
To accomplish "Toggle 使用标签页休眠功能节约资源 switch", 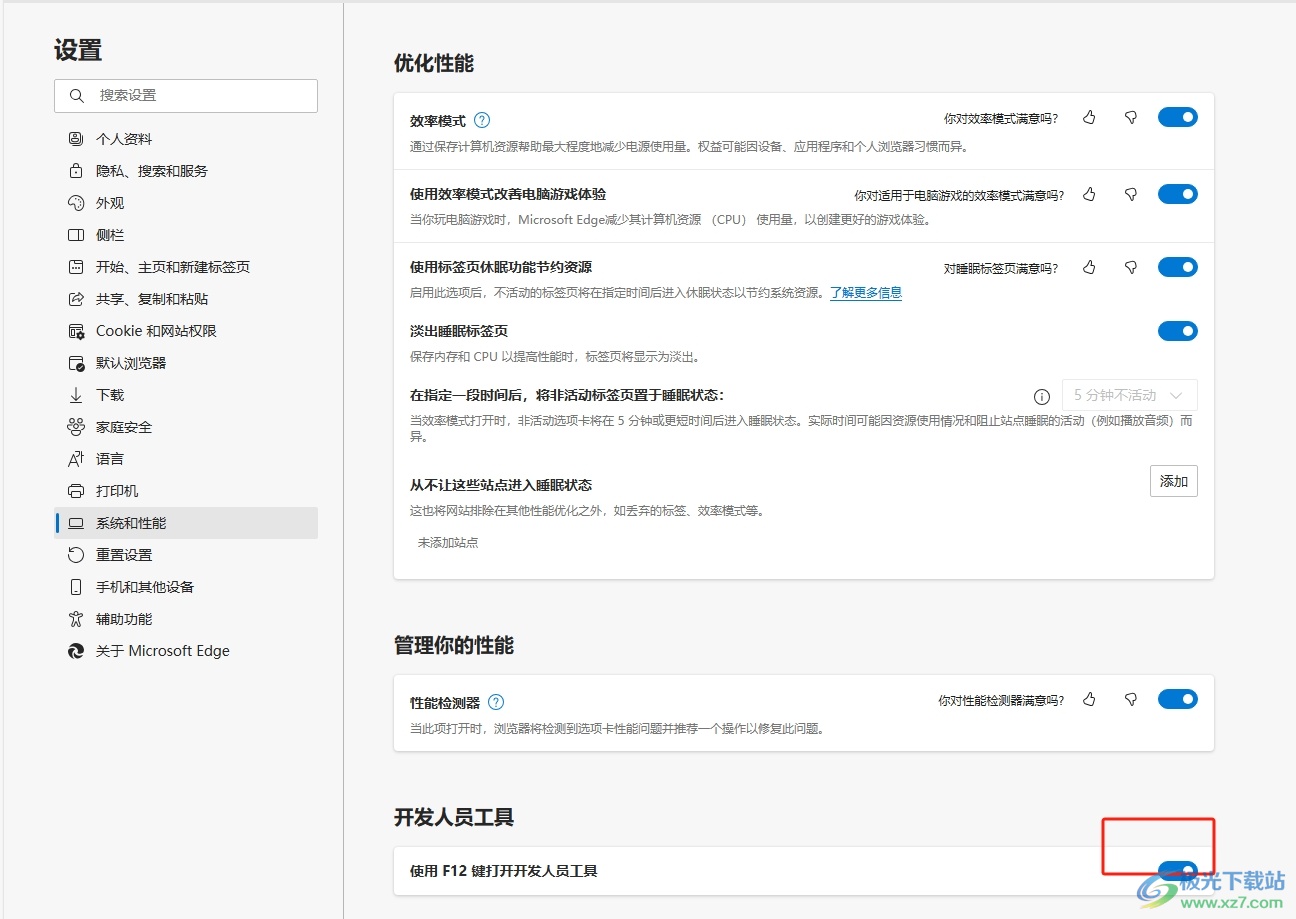I will 1178,267.
